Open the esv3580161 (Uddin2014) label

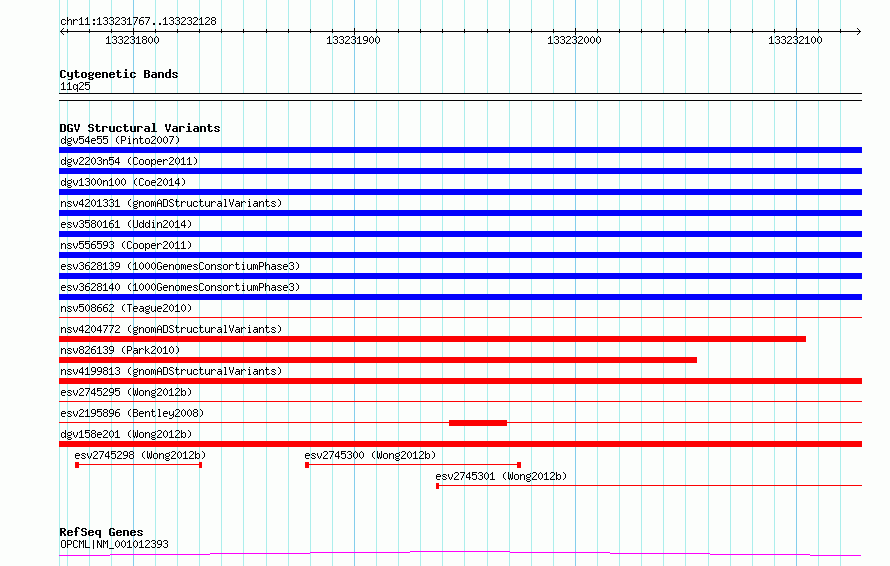pyautogui.click(x=126, y=224)
